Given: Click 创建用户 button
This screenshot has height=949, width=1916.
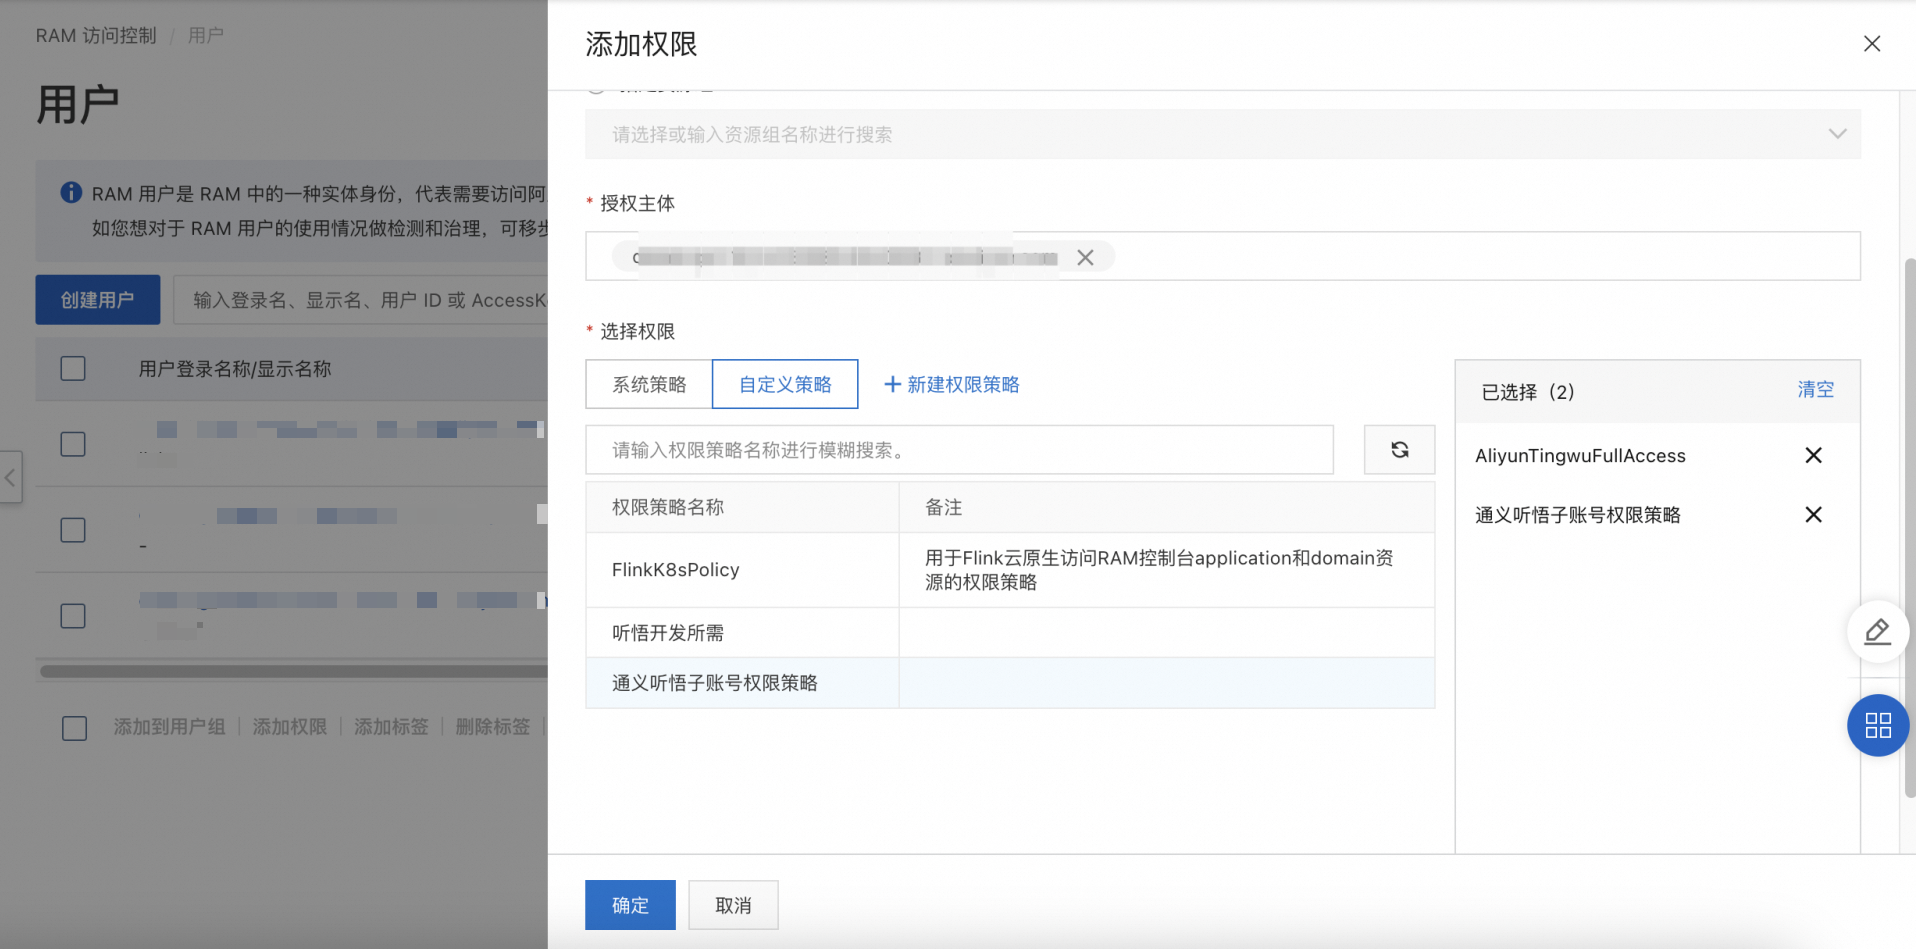Looking at the screenshot, I should (97, 300).
